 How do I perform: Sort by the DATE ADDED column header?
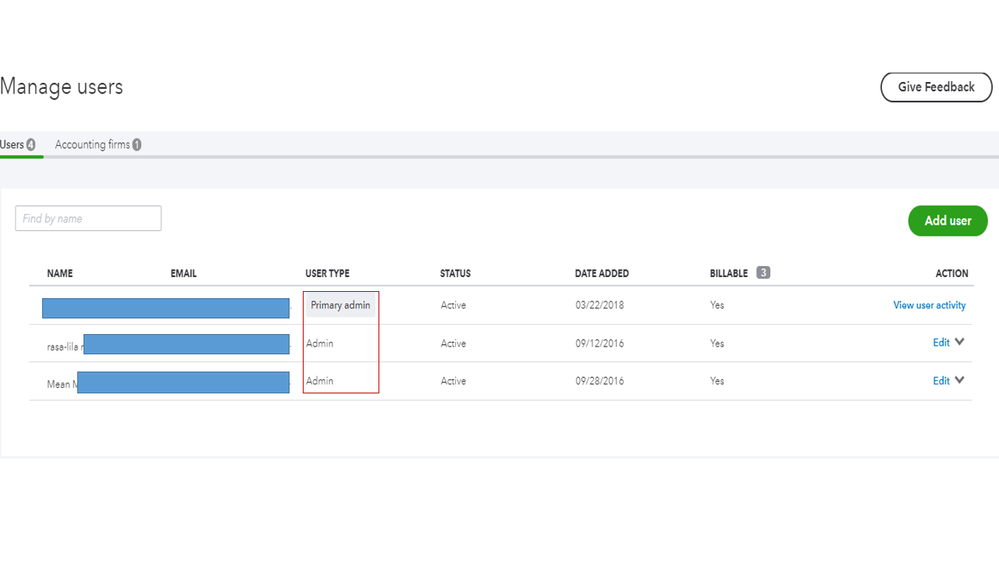[x=601, y=273]
